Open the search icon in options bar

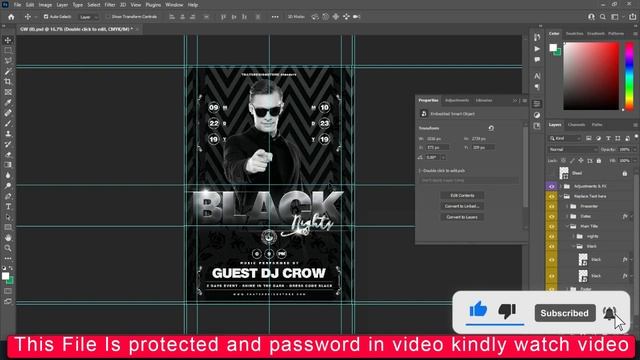[x=603, y=17]
